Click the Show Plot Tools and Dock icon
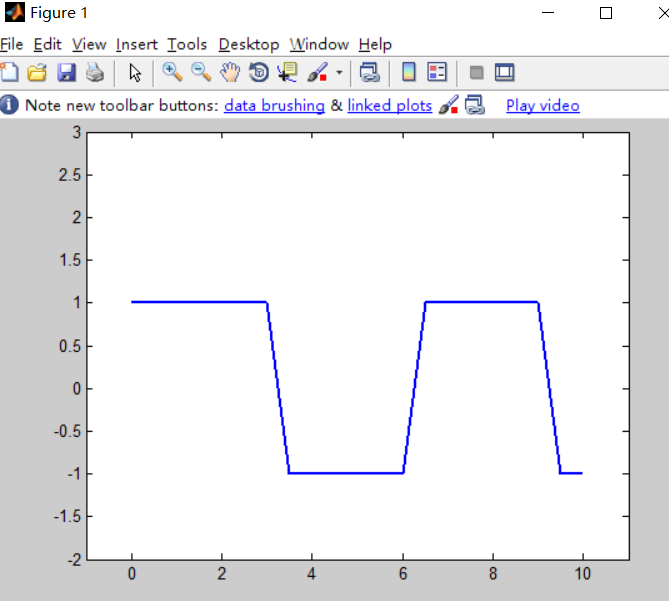The height and width of the screenshot is (601, 669). pyautogui.click(x=505, y=72)
